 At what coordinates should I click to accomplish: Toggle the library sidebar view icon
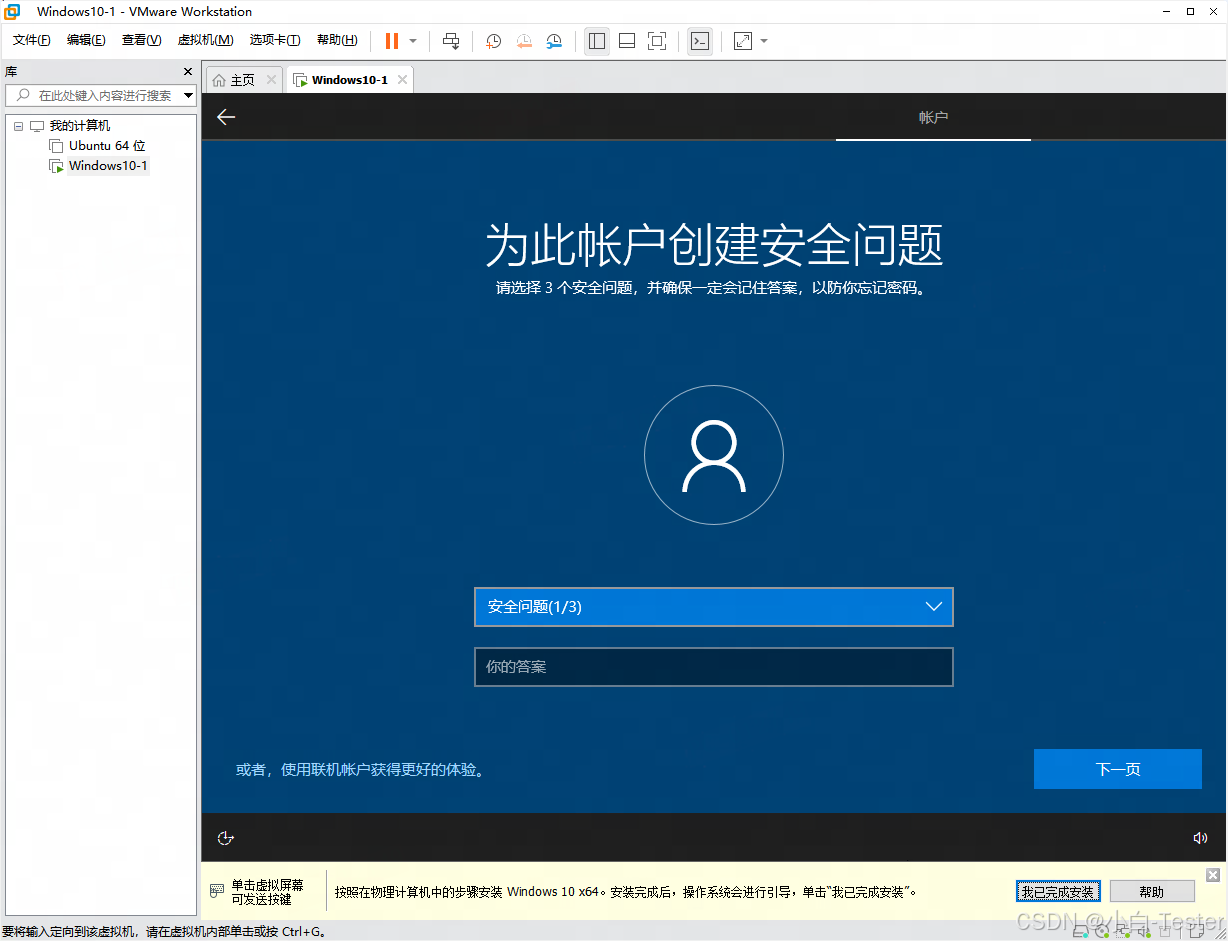tap(597, 41)
